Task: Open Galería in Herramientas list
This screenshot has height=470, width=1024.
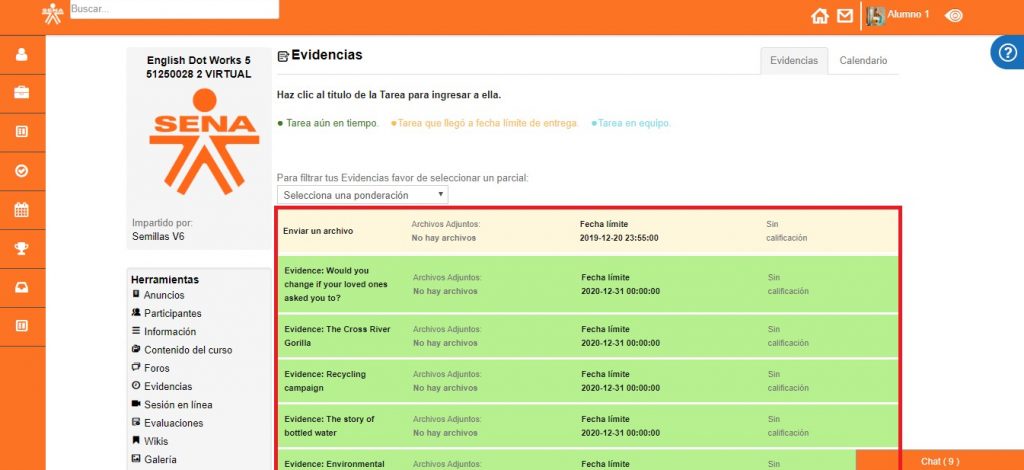Action: coord(160,460)
